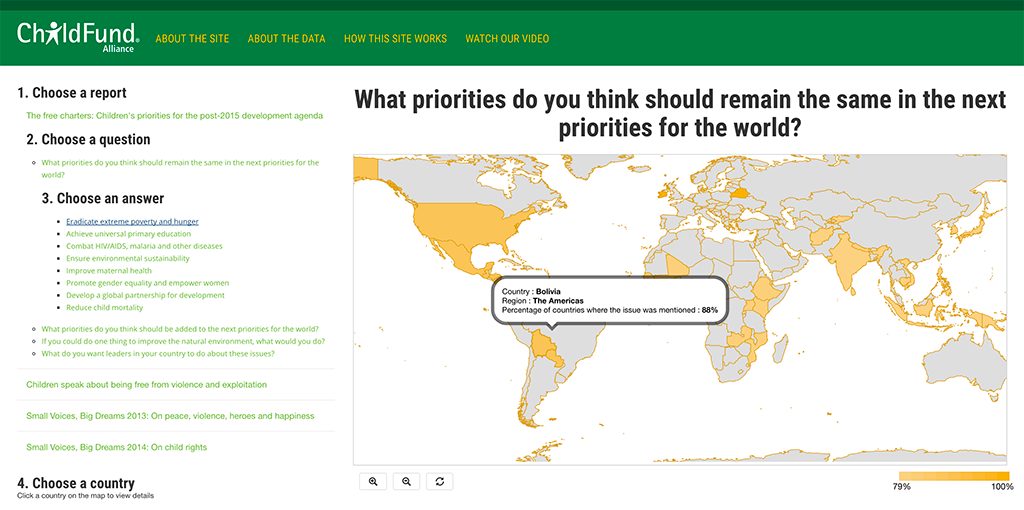Choose Promote gender equality and empower women
The height and width of the screenshot is (510, 1024).
click(x=147, y=283)
